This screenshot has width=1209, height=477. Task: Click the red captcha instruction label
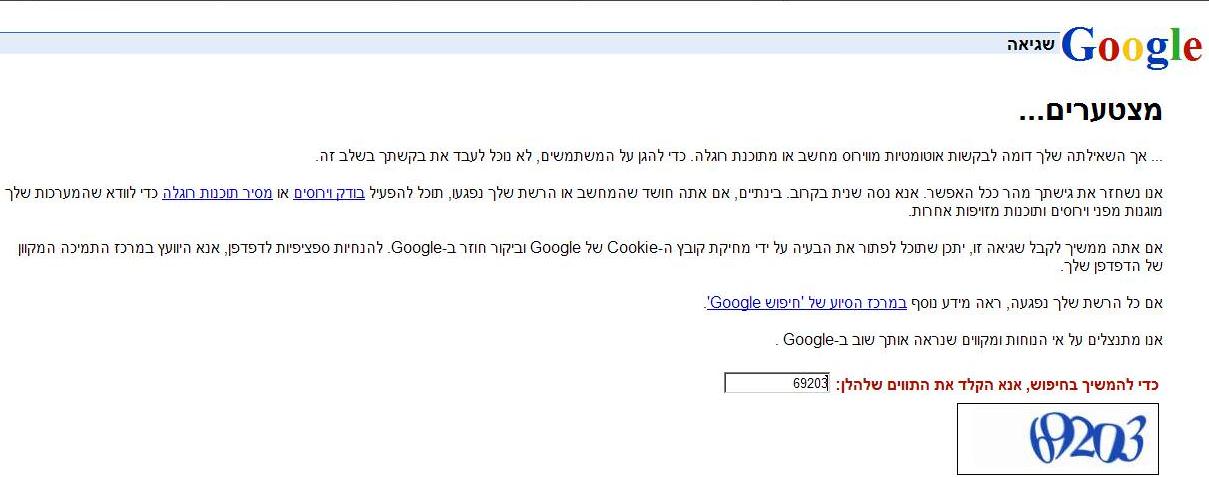tap(997, 384)
